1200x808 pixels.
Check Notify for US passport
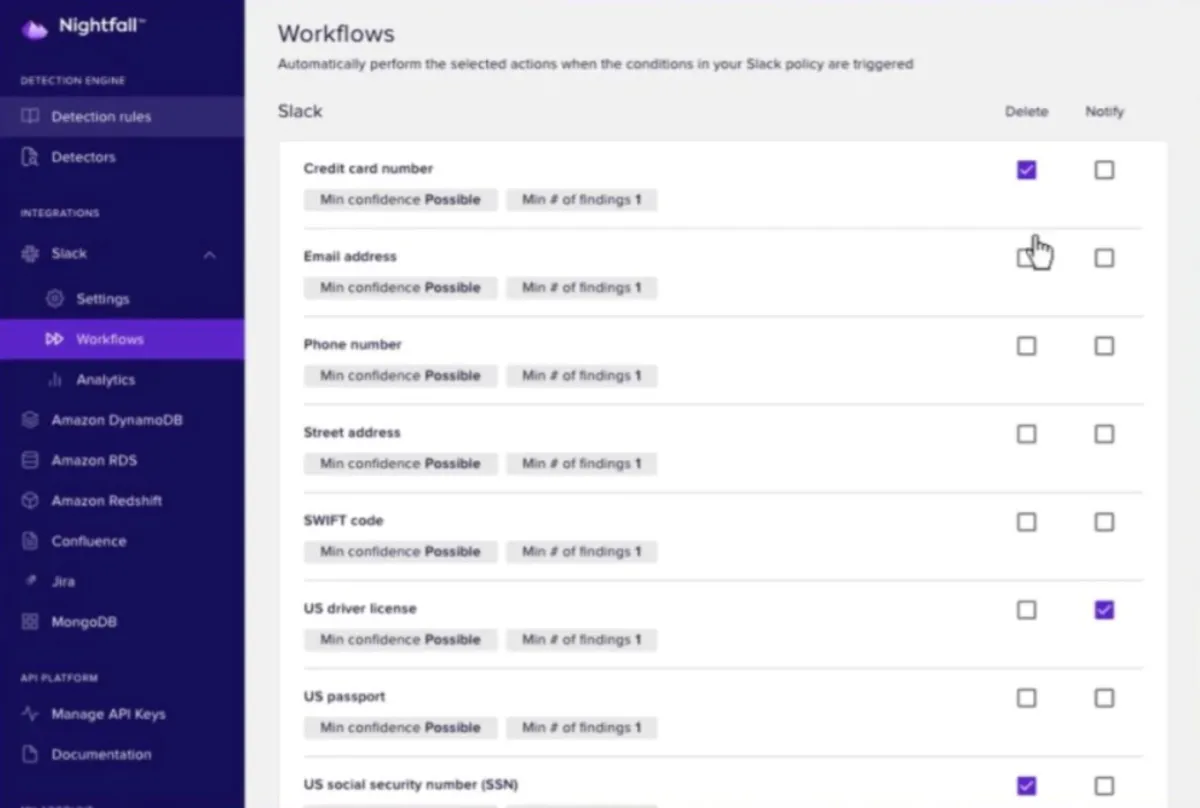click(x=1104, y=698)
